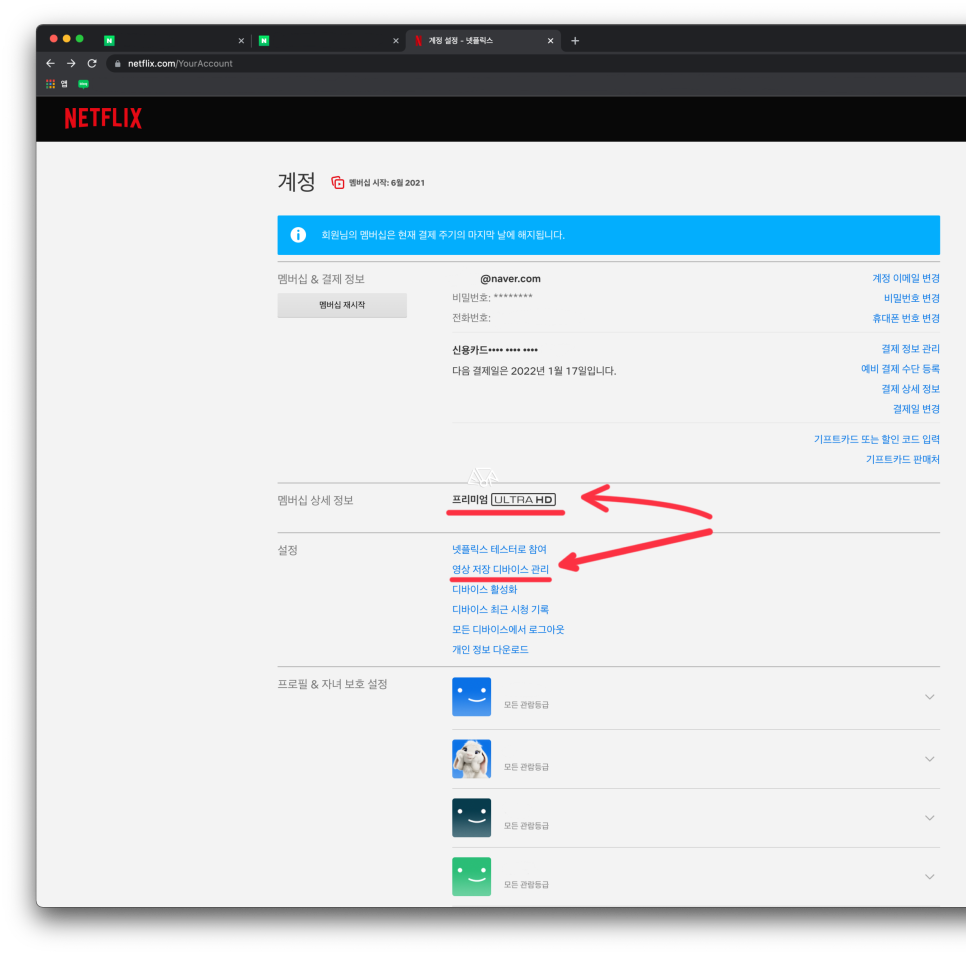966x955 pixels.
Task: Open the green chat bookmark icon
Action: point(83,84)
